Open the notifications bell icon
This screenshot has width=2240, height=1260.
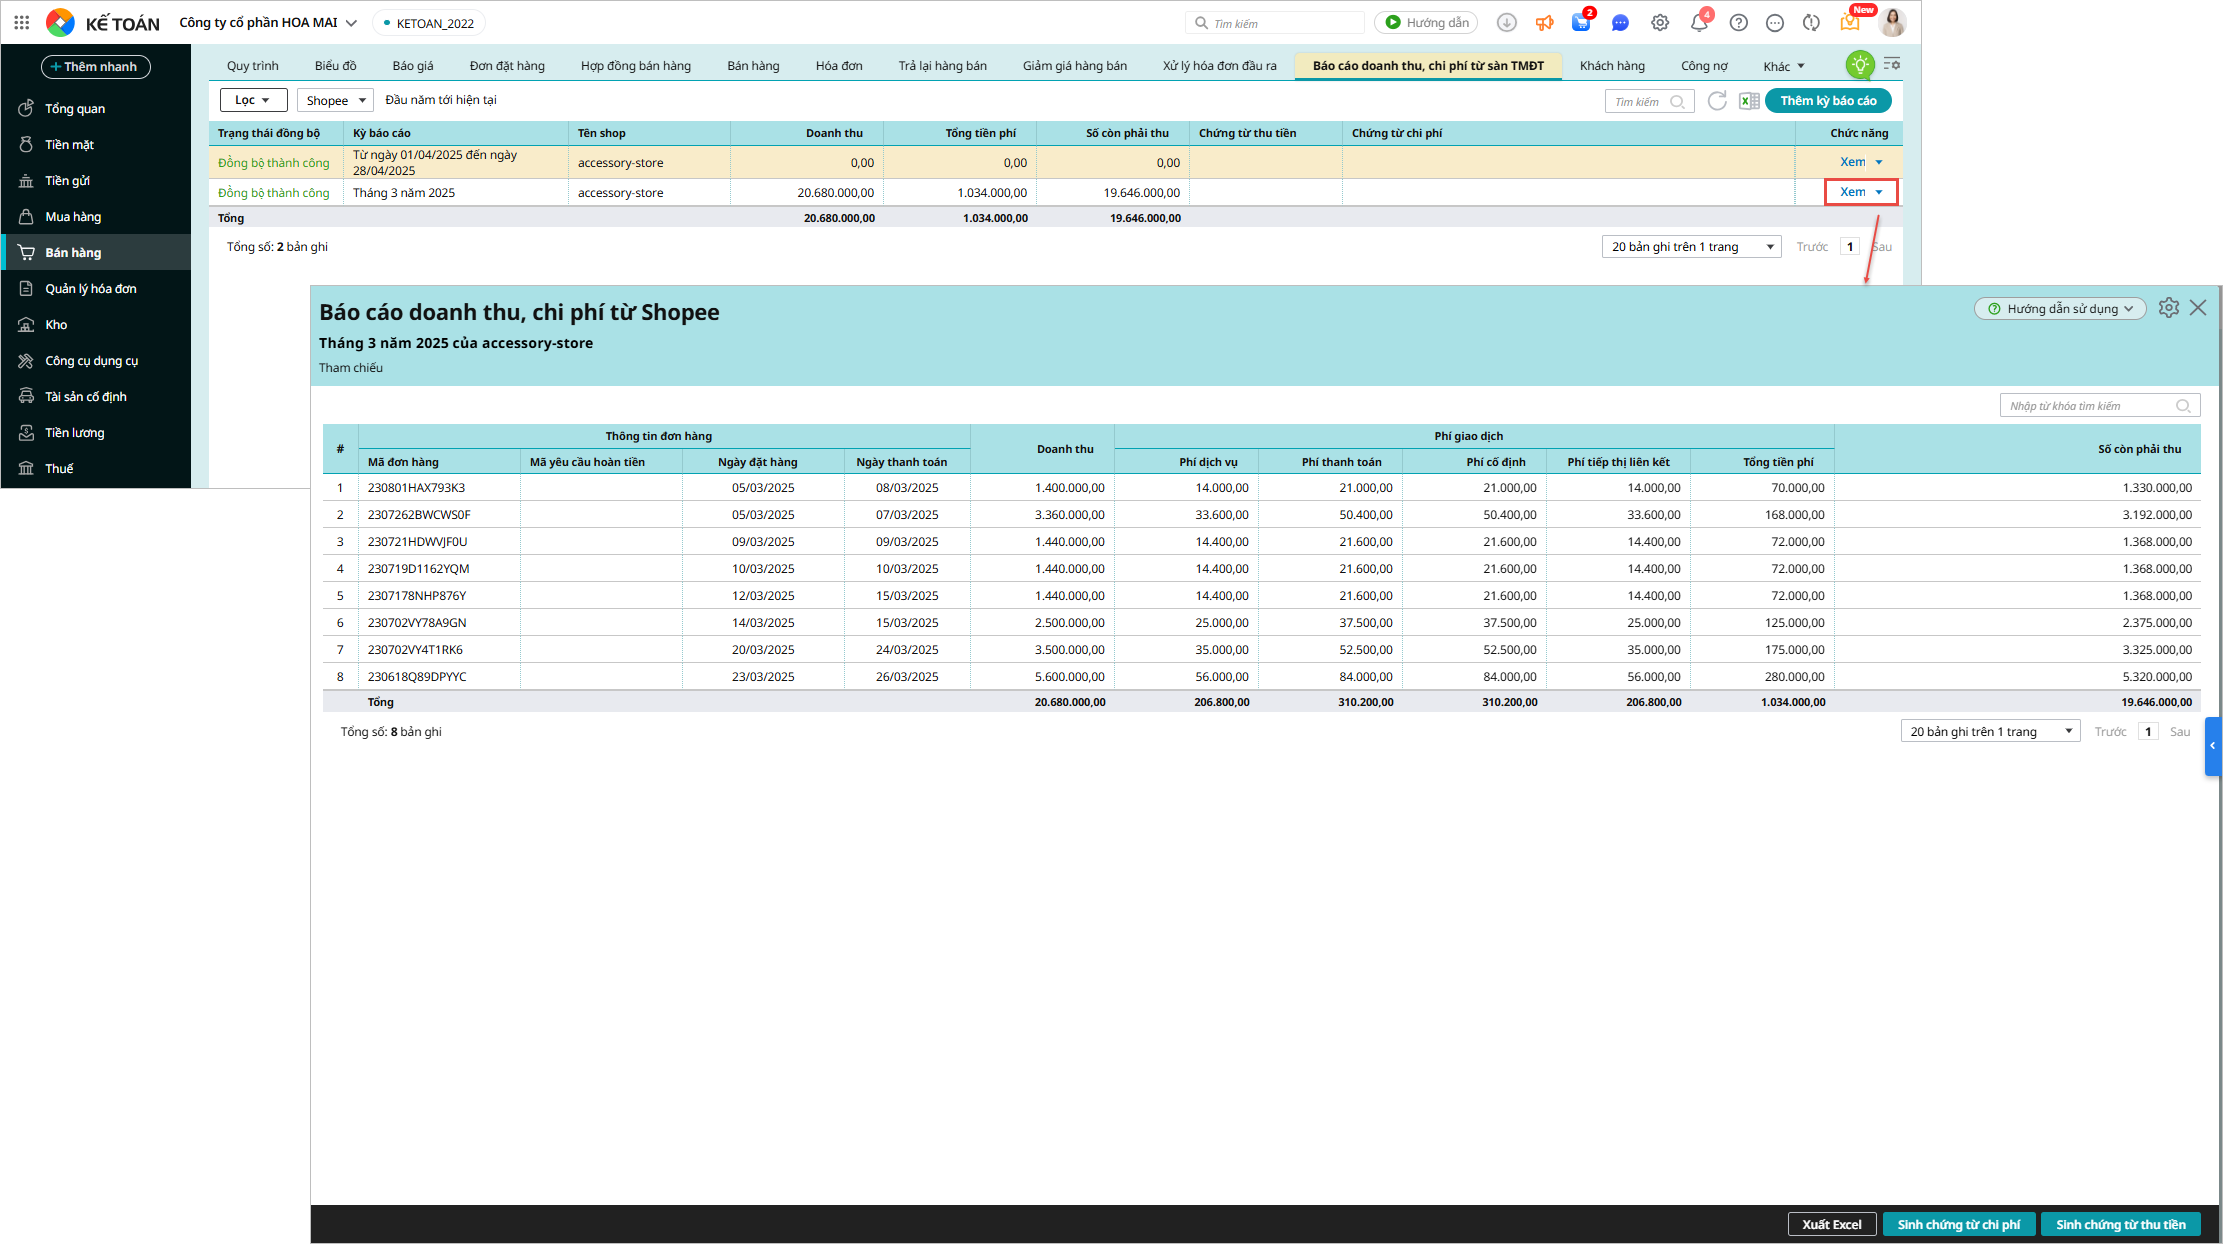pos(1698,23)
